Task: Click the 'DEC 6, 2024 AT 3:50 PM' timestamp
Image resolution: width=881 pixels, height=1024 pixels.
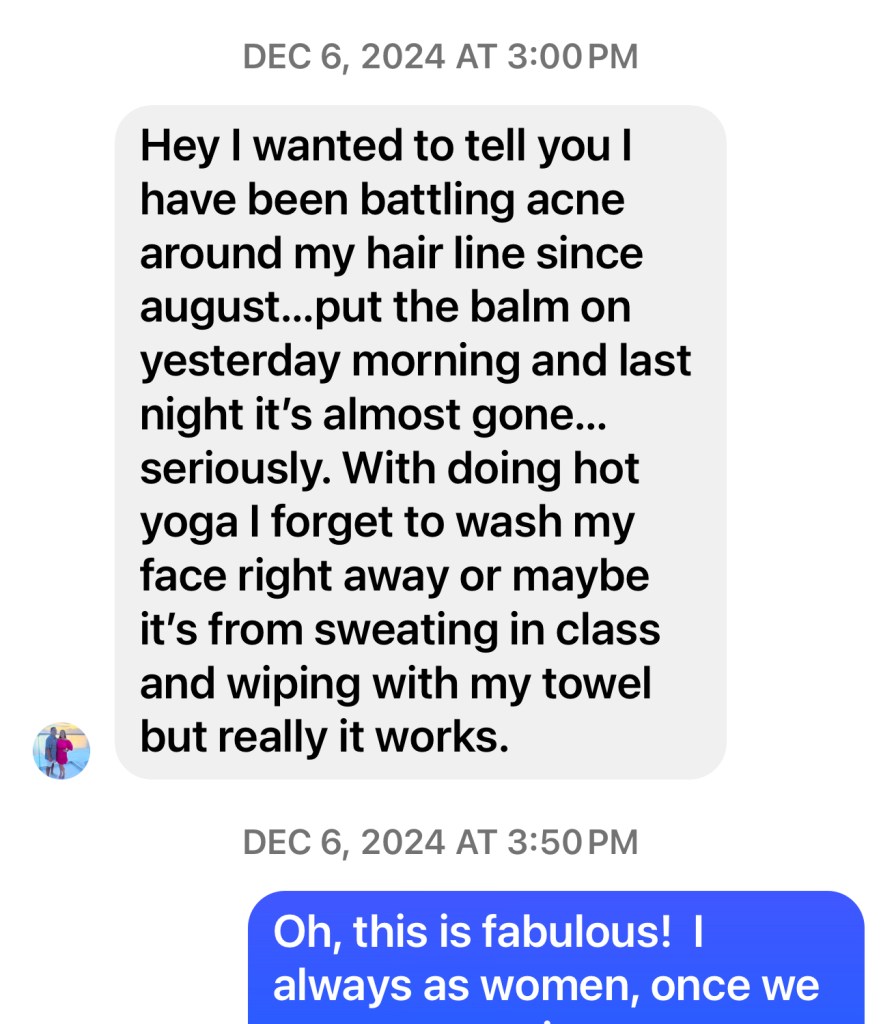Action: click(440, 842)
